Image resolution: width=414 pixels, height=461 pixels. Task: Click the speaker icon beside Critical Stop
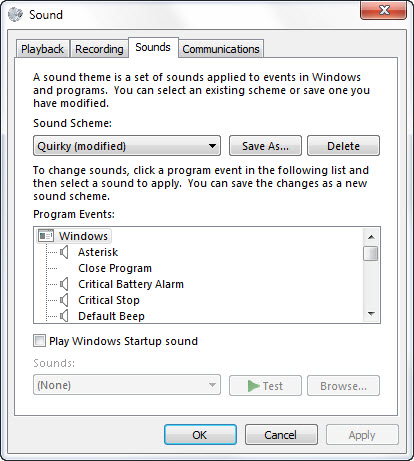click(x=64, y=300)
